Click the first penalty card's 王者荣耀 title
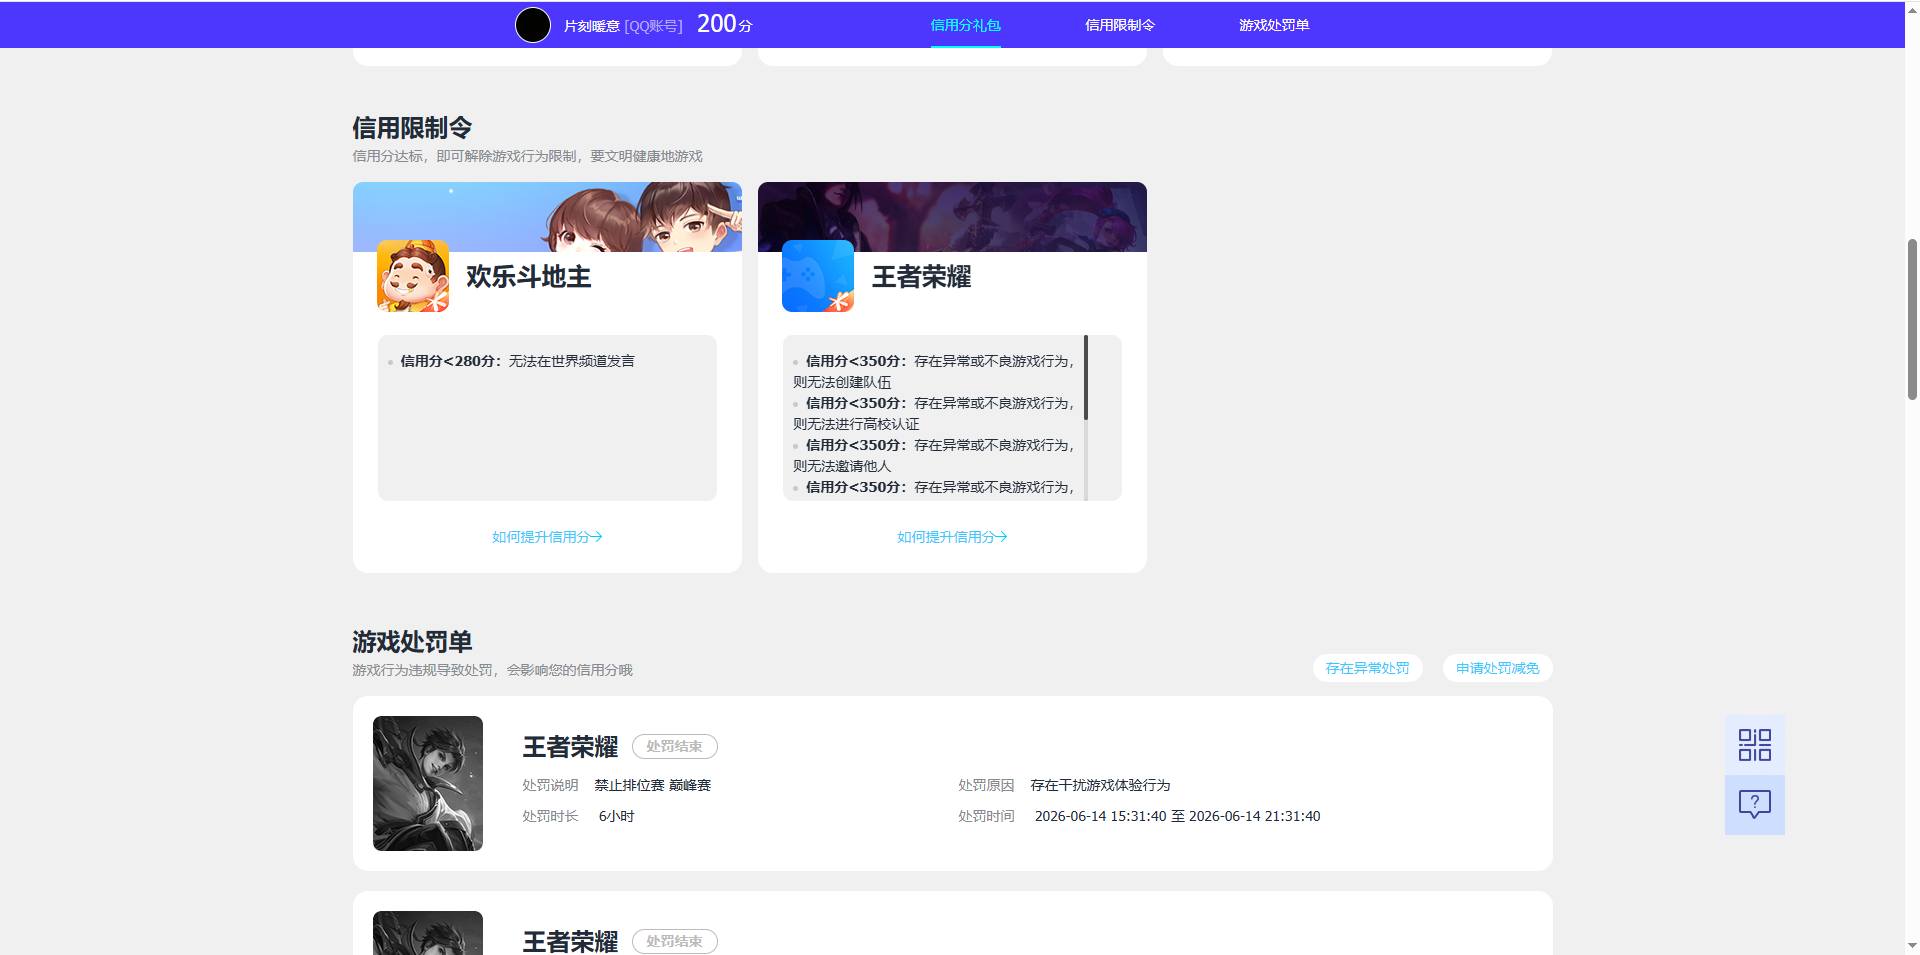 pos(570,747)
